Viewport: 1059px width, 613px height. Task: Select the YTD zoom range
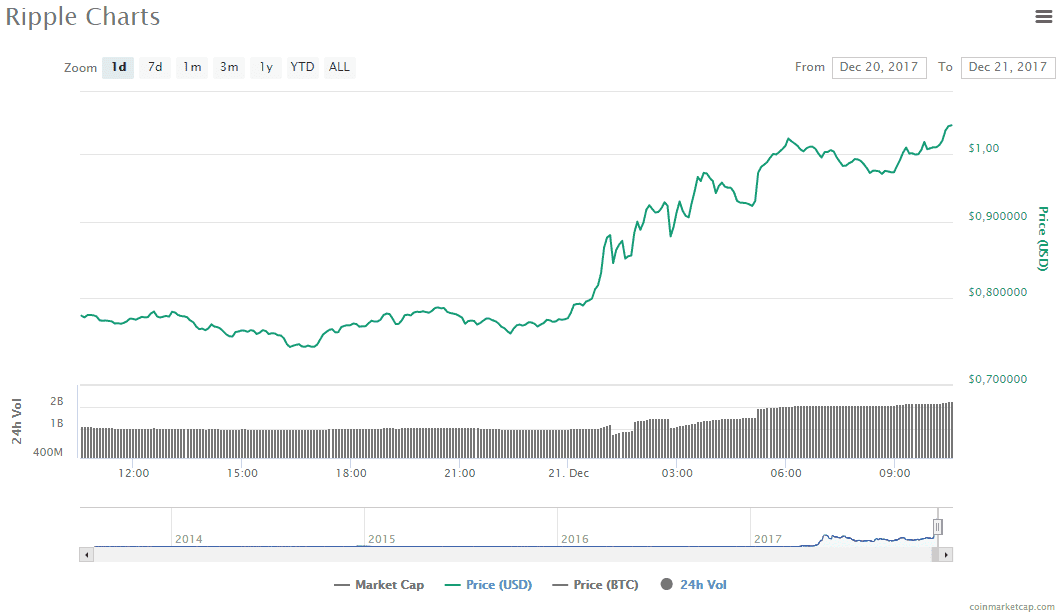(x=303, y=67)
